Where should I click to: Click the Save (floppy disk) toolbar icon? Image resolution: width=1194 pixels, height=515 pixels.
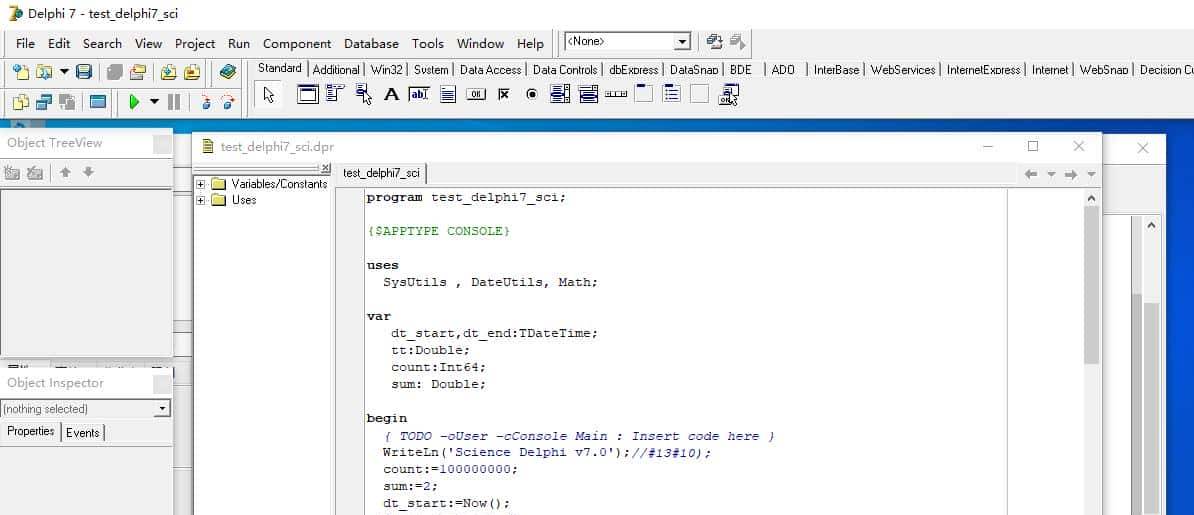84,72
